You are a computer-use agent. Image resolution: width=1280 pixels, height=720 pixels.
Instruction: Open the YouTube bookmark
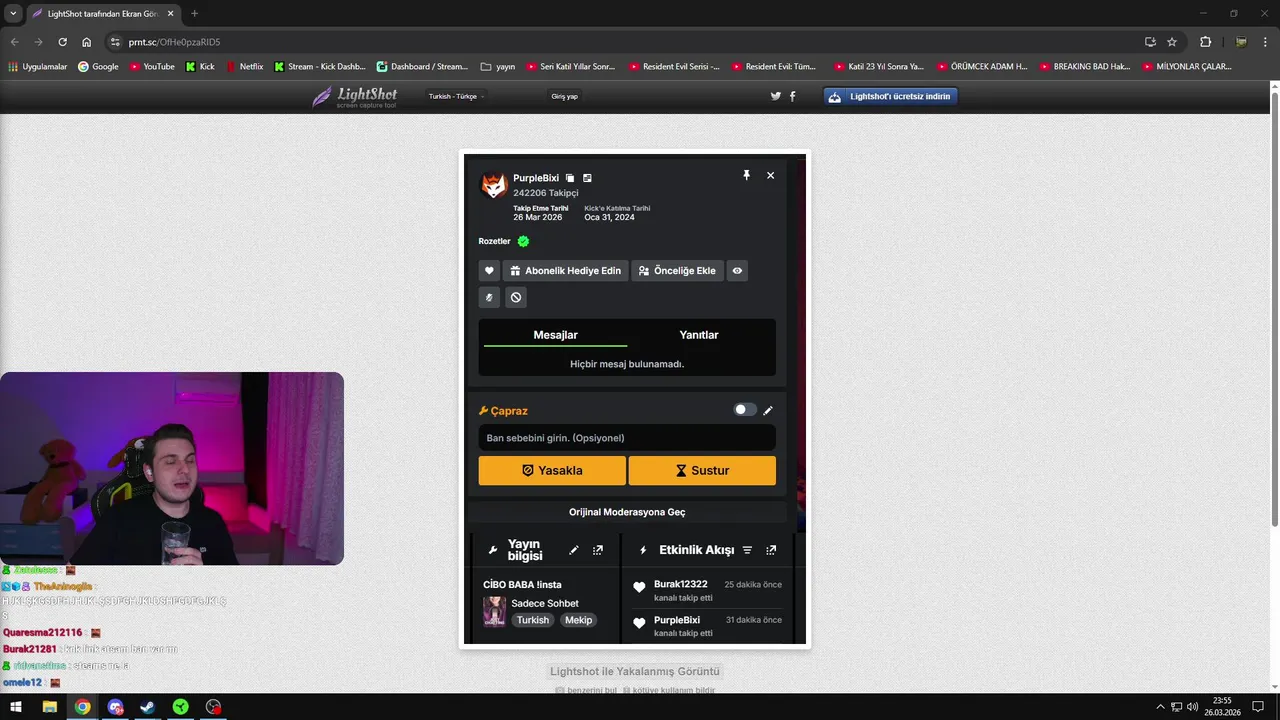click(x=151, y=67)
